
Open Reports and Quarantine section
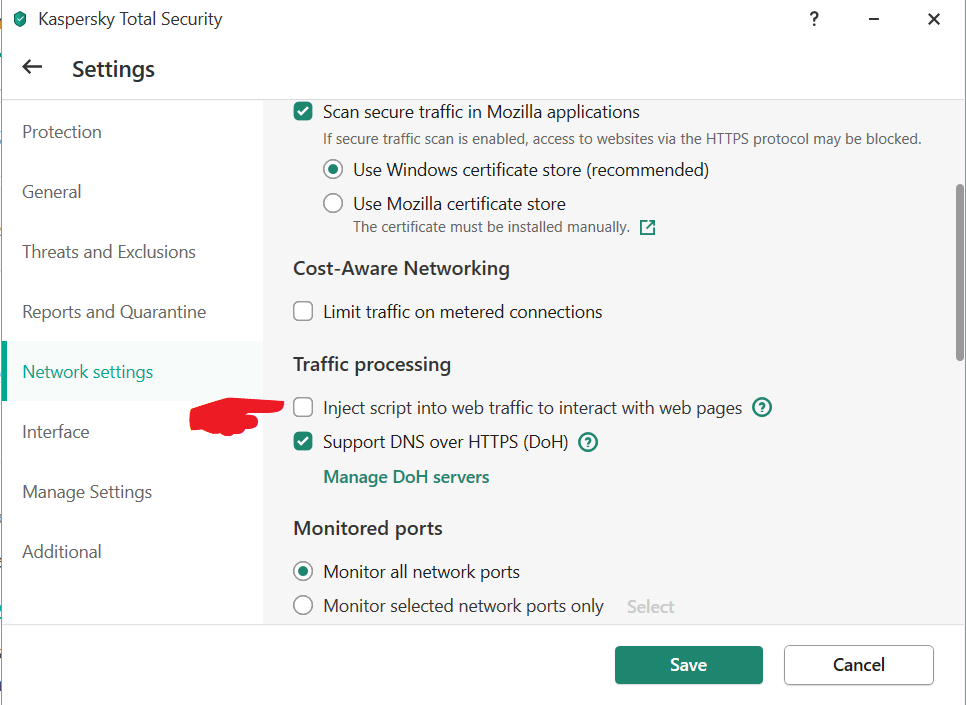132,312
